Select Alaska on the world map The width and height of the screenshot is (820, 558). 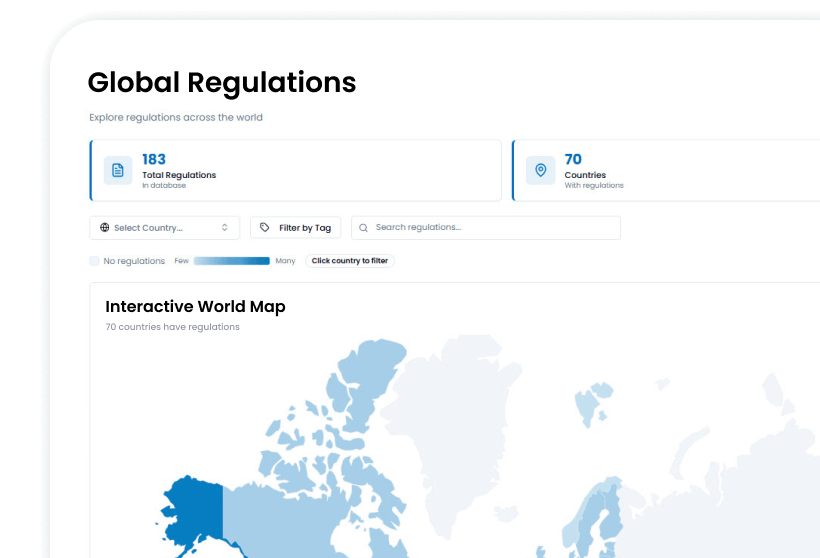pyautogui.click(x=196, y=510)
